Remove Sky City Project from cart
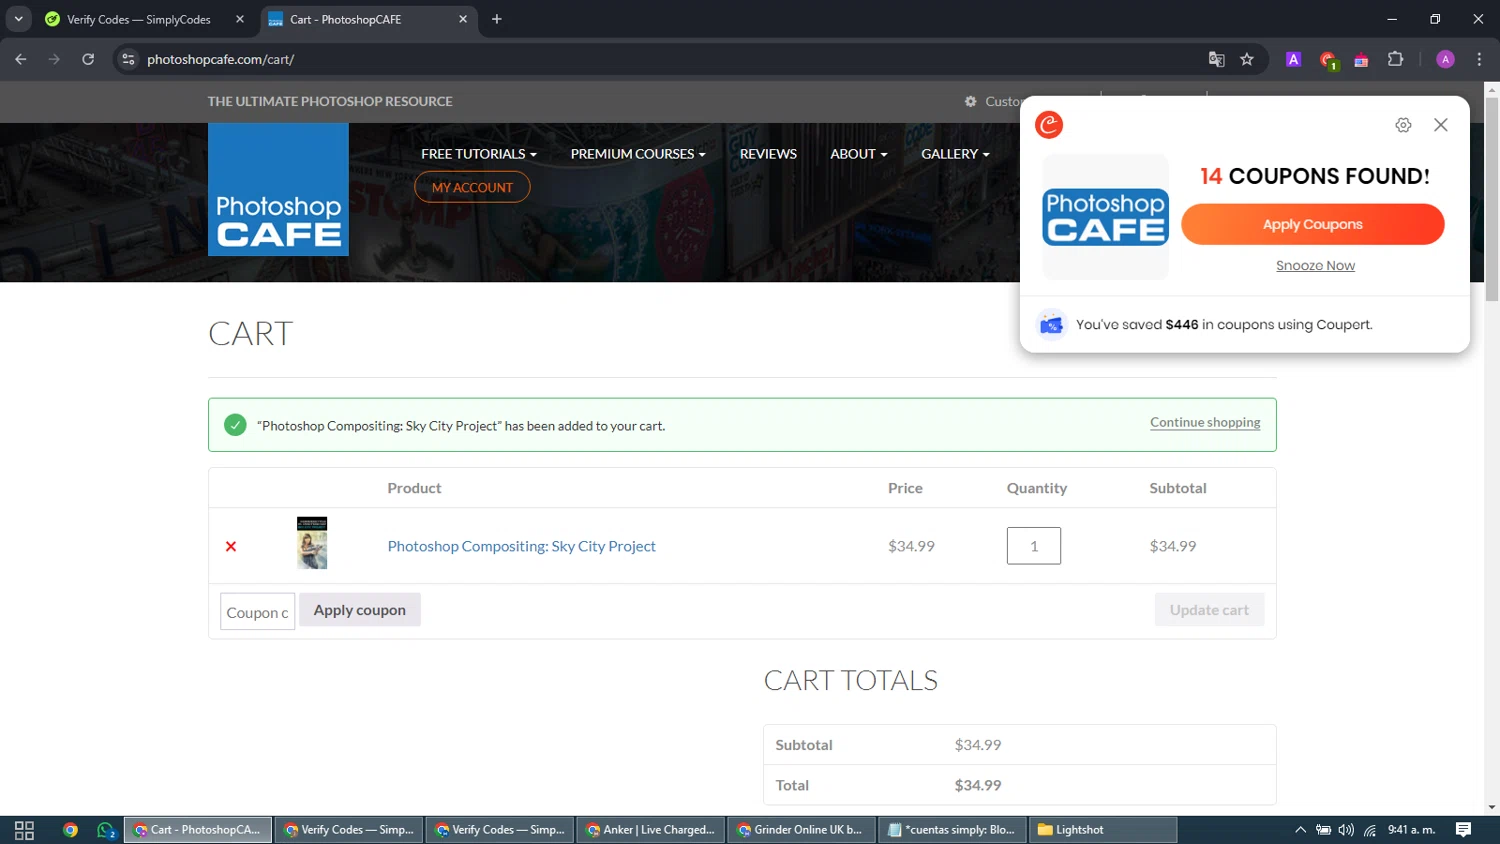 [231, 546]
